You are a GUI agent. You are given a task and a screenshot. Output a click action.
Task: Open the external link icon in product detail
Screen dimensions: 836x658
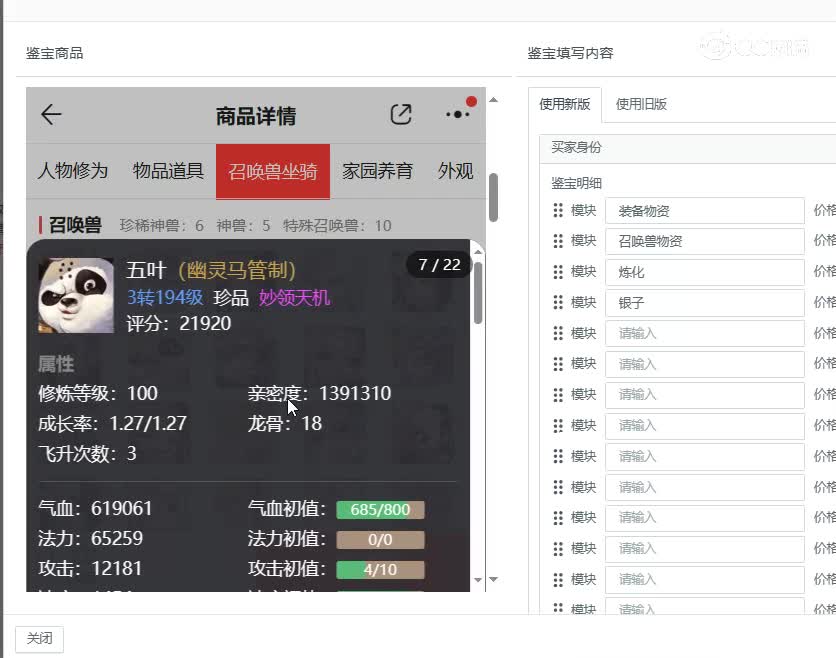coord(400,114)
